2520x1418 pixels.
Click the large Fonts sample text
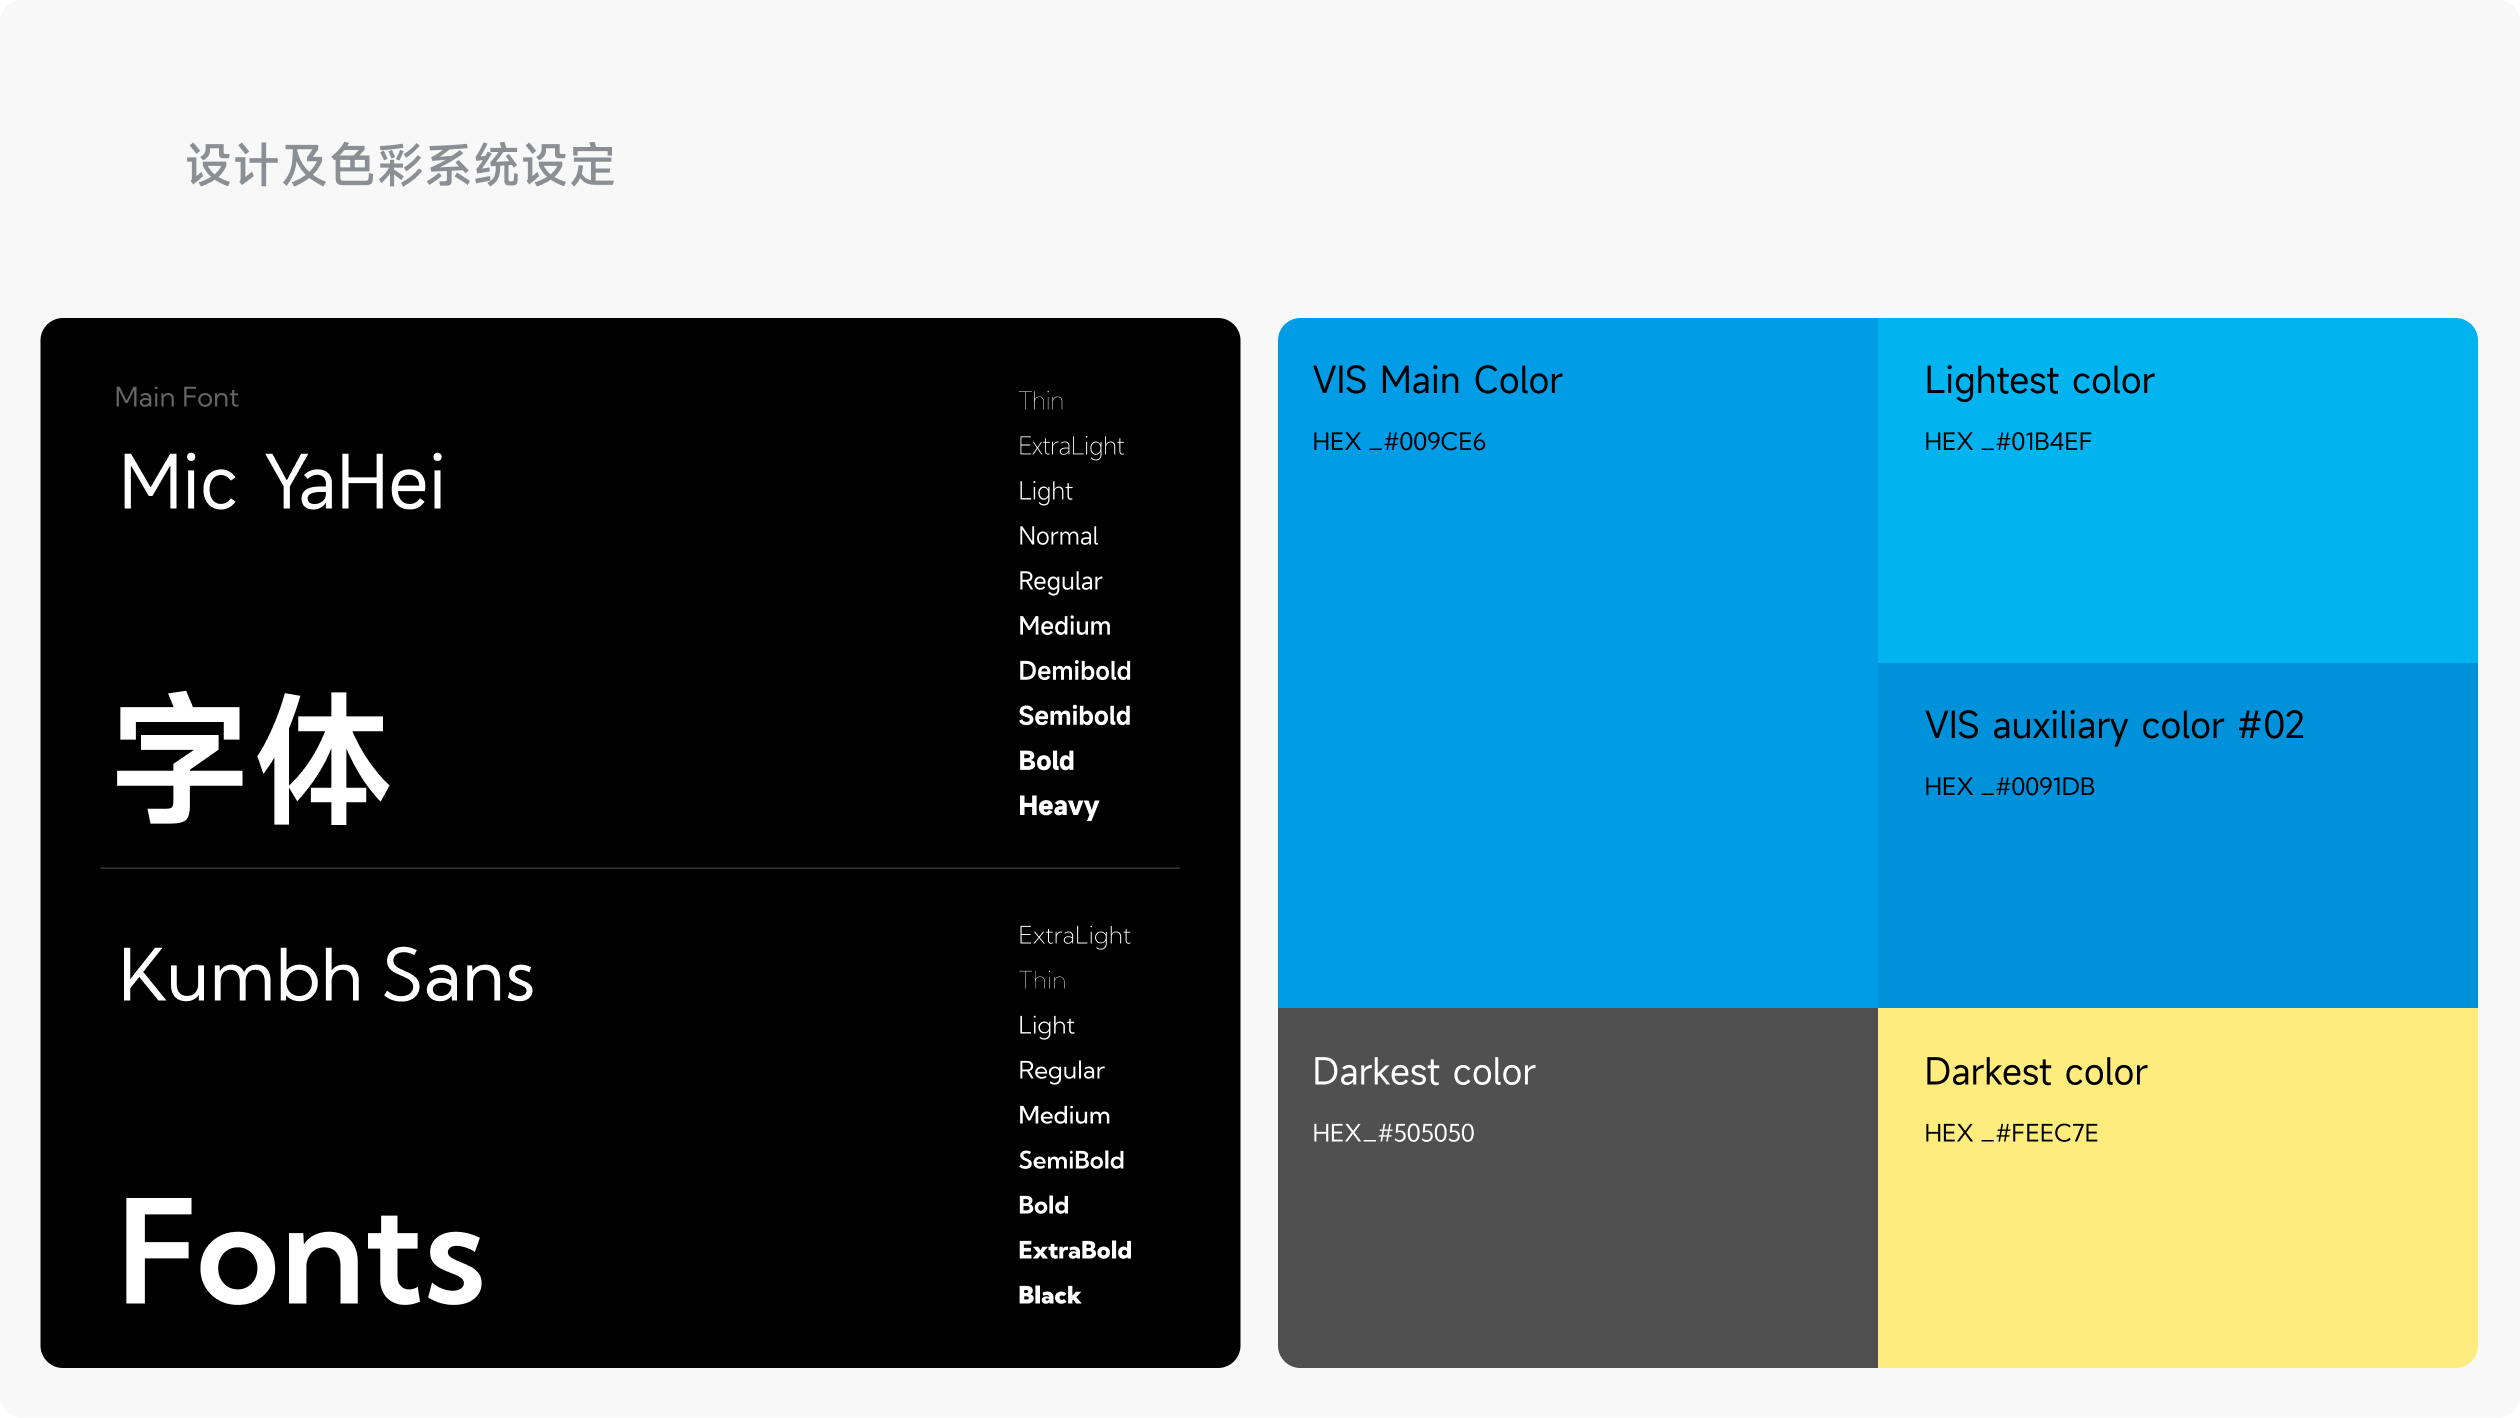[x=301, y=1254]
